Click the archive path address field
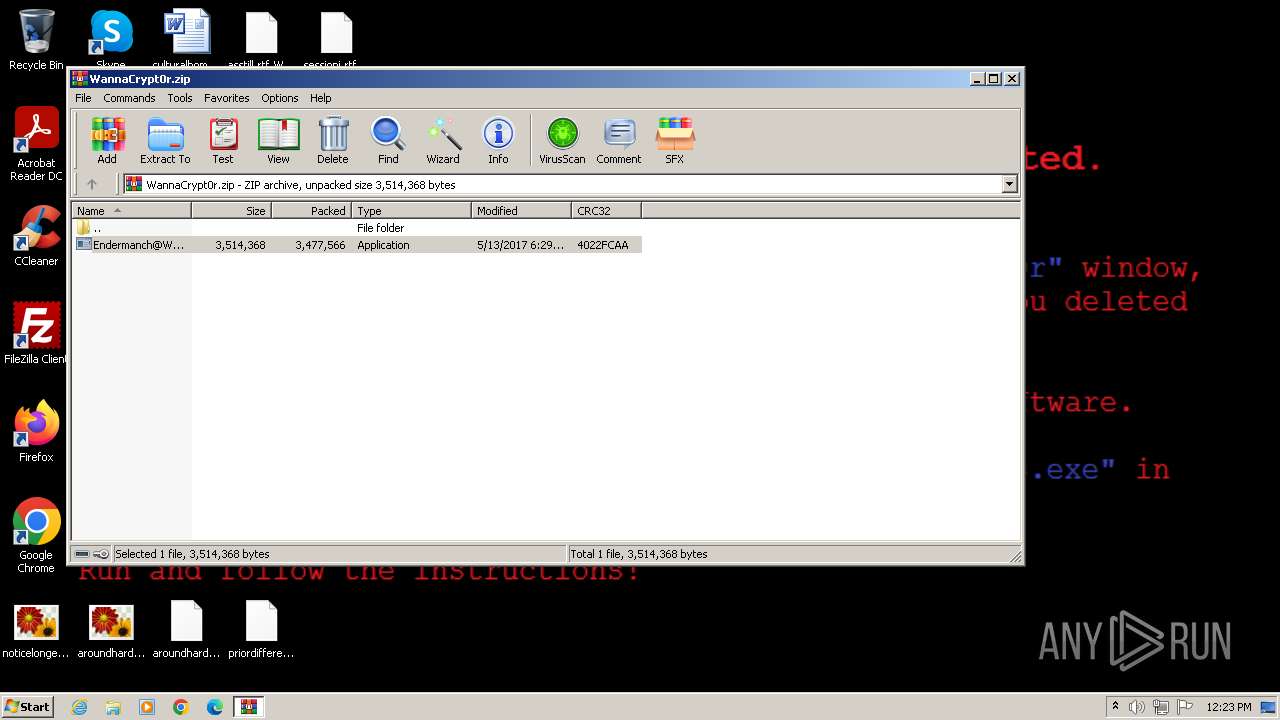Viewport: 1280px width, 720px height. pyautogui.click(x=562, y=184)
